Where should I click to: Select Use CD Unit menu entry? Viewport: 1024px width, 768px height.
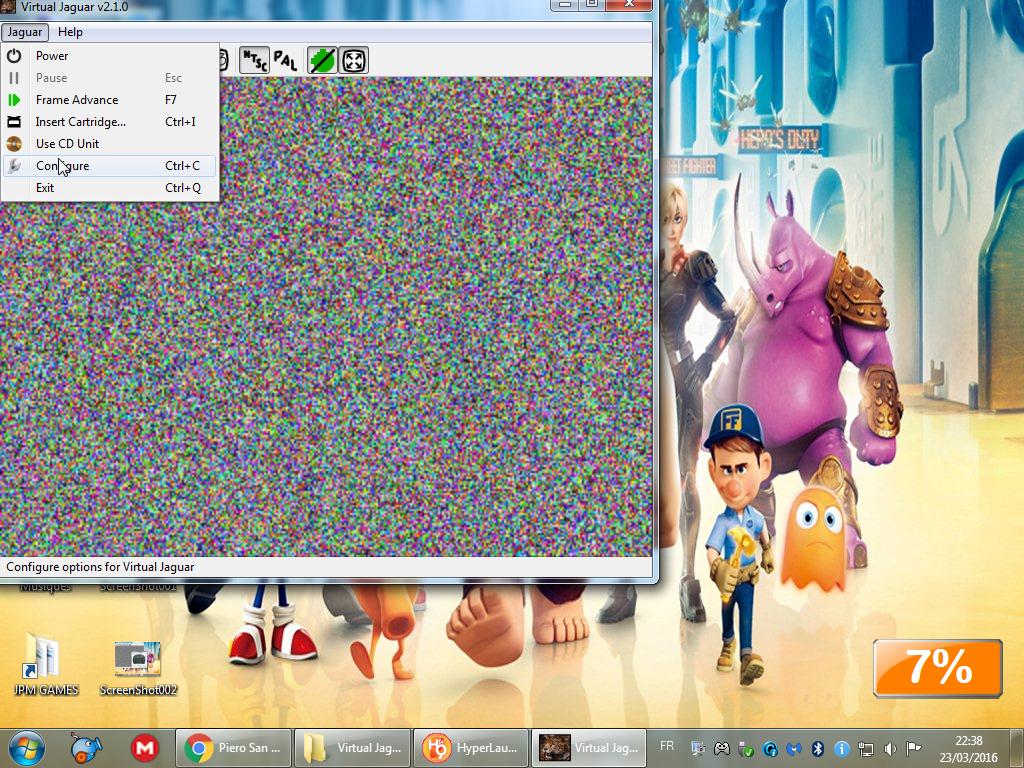(110, 144)
